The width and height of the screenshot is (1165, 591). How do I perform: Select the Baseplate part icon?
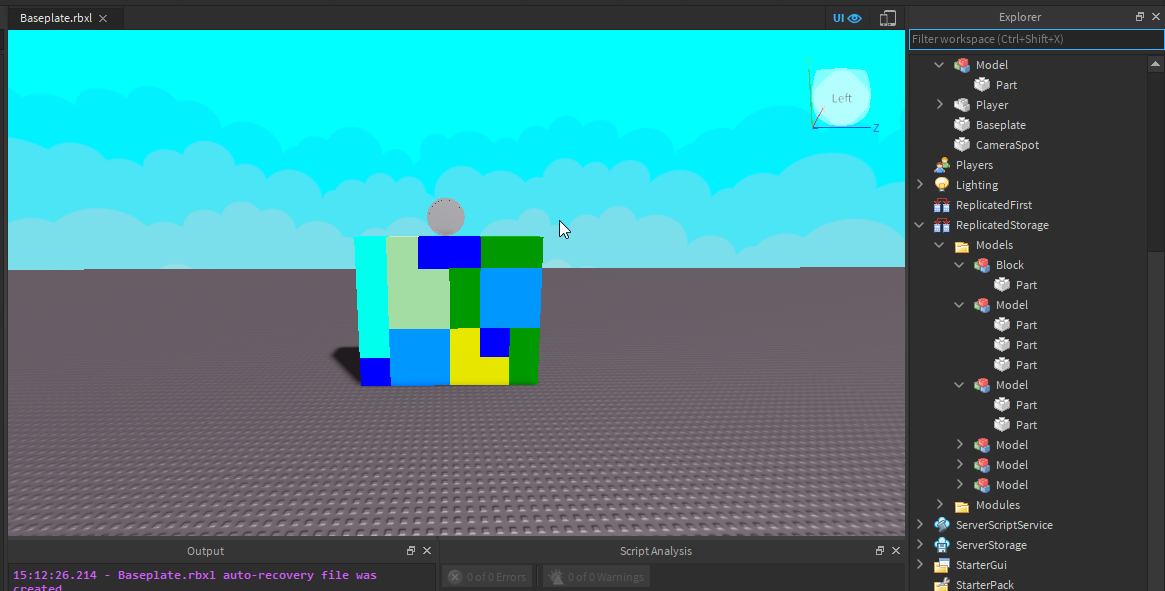click(x=961, y=124)
